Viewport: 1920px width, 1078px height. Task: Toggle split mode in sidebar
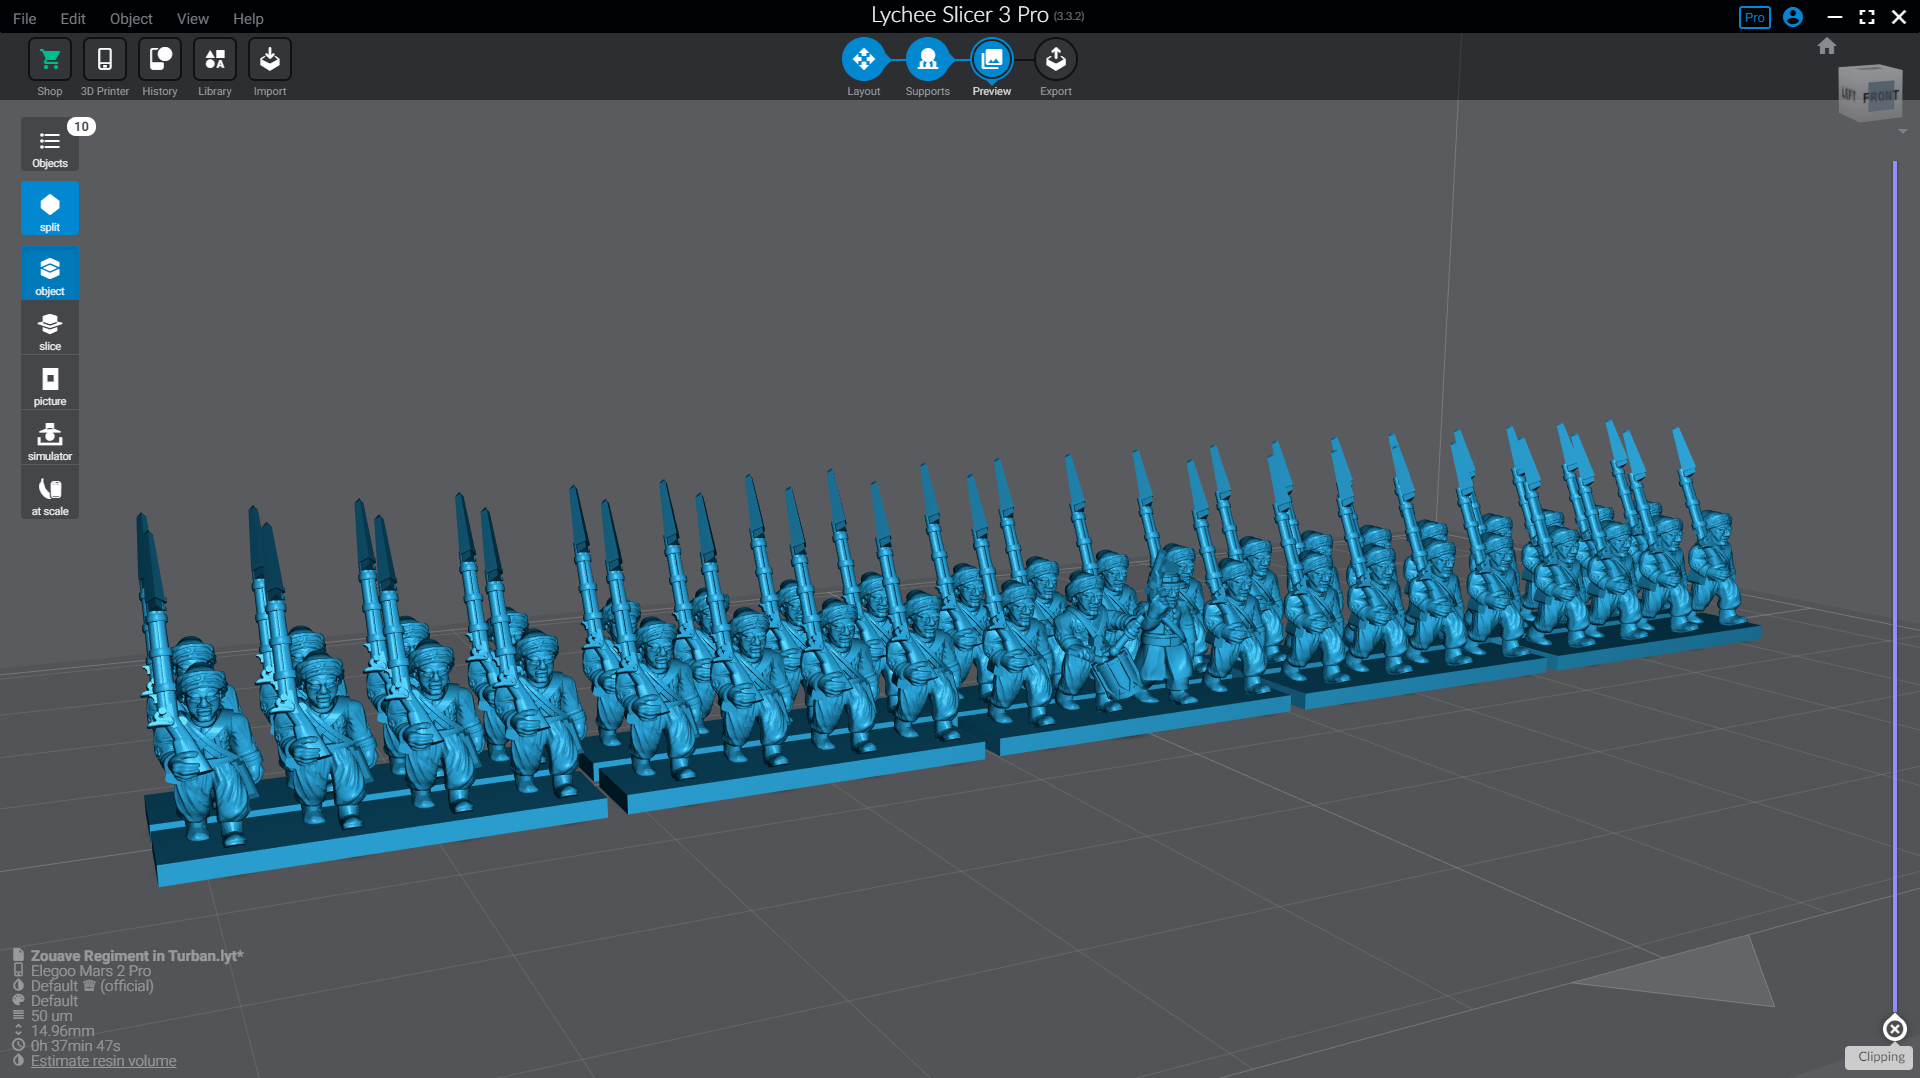coord(49,208)
